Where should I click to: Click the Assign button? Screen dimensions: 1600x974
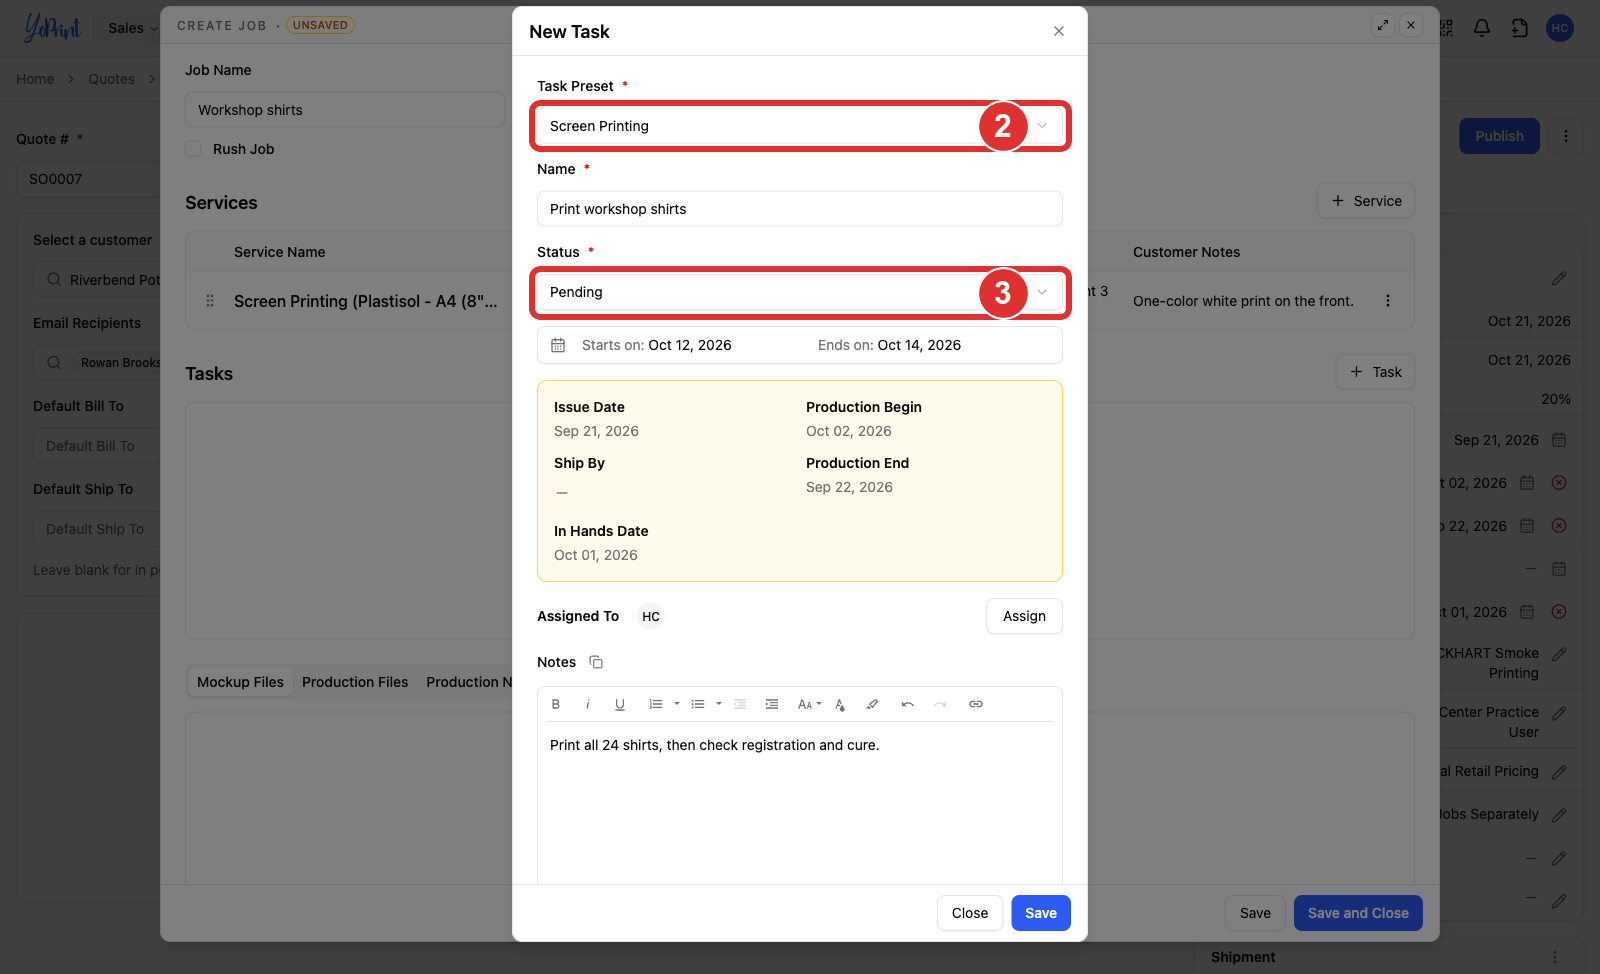click(x=1024, y=616)
